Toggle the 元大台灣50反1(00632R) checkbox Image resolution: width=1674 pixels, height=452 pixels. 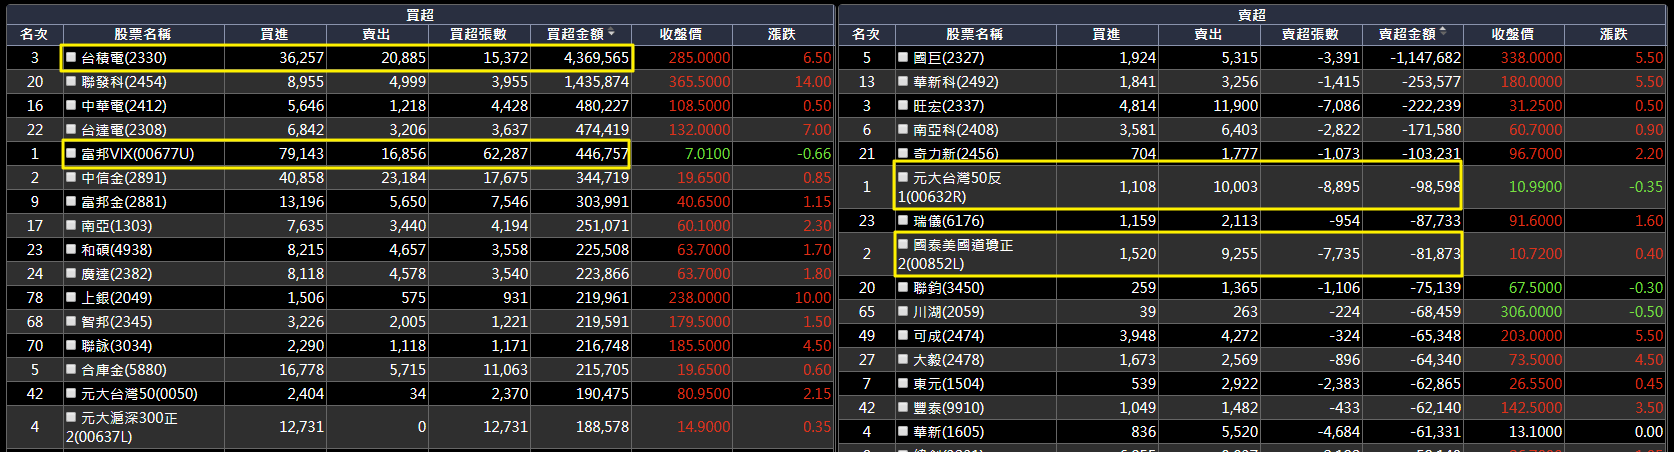[903, 177]
